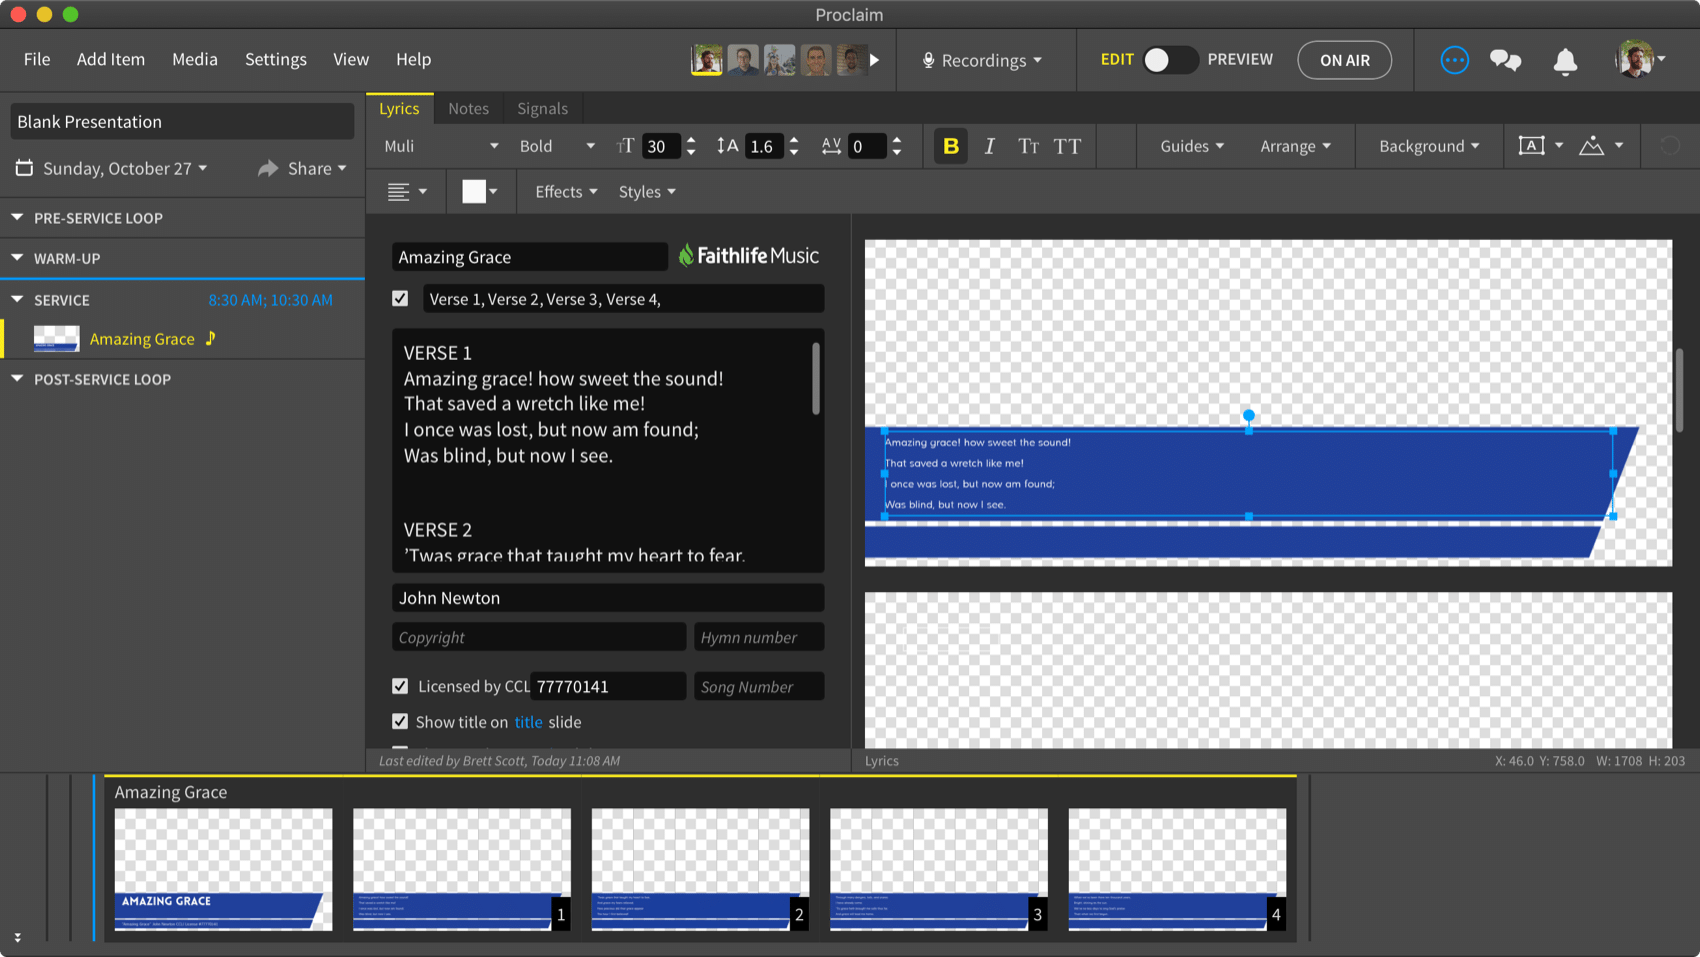
Task: Collapse the Post-Service Loop section
Action: 17,379
